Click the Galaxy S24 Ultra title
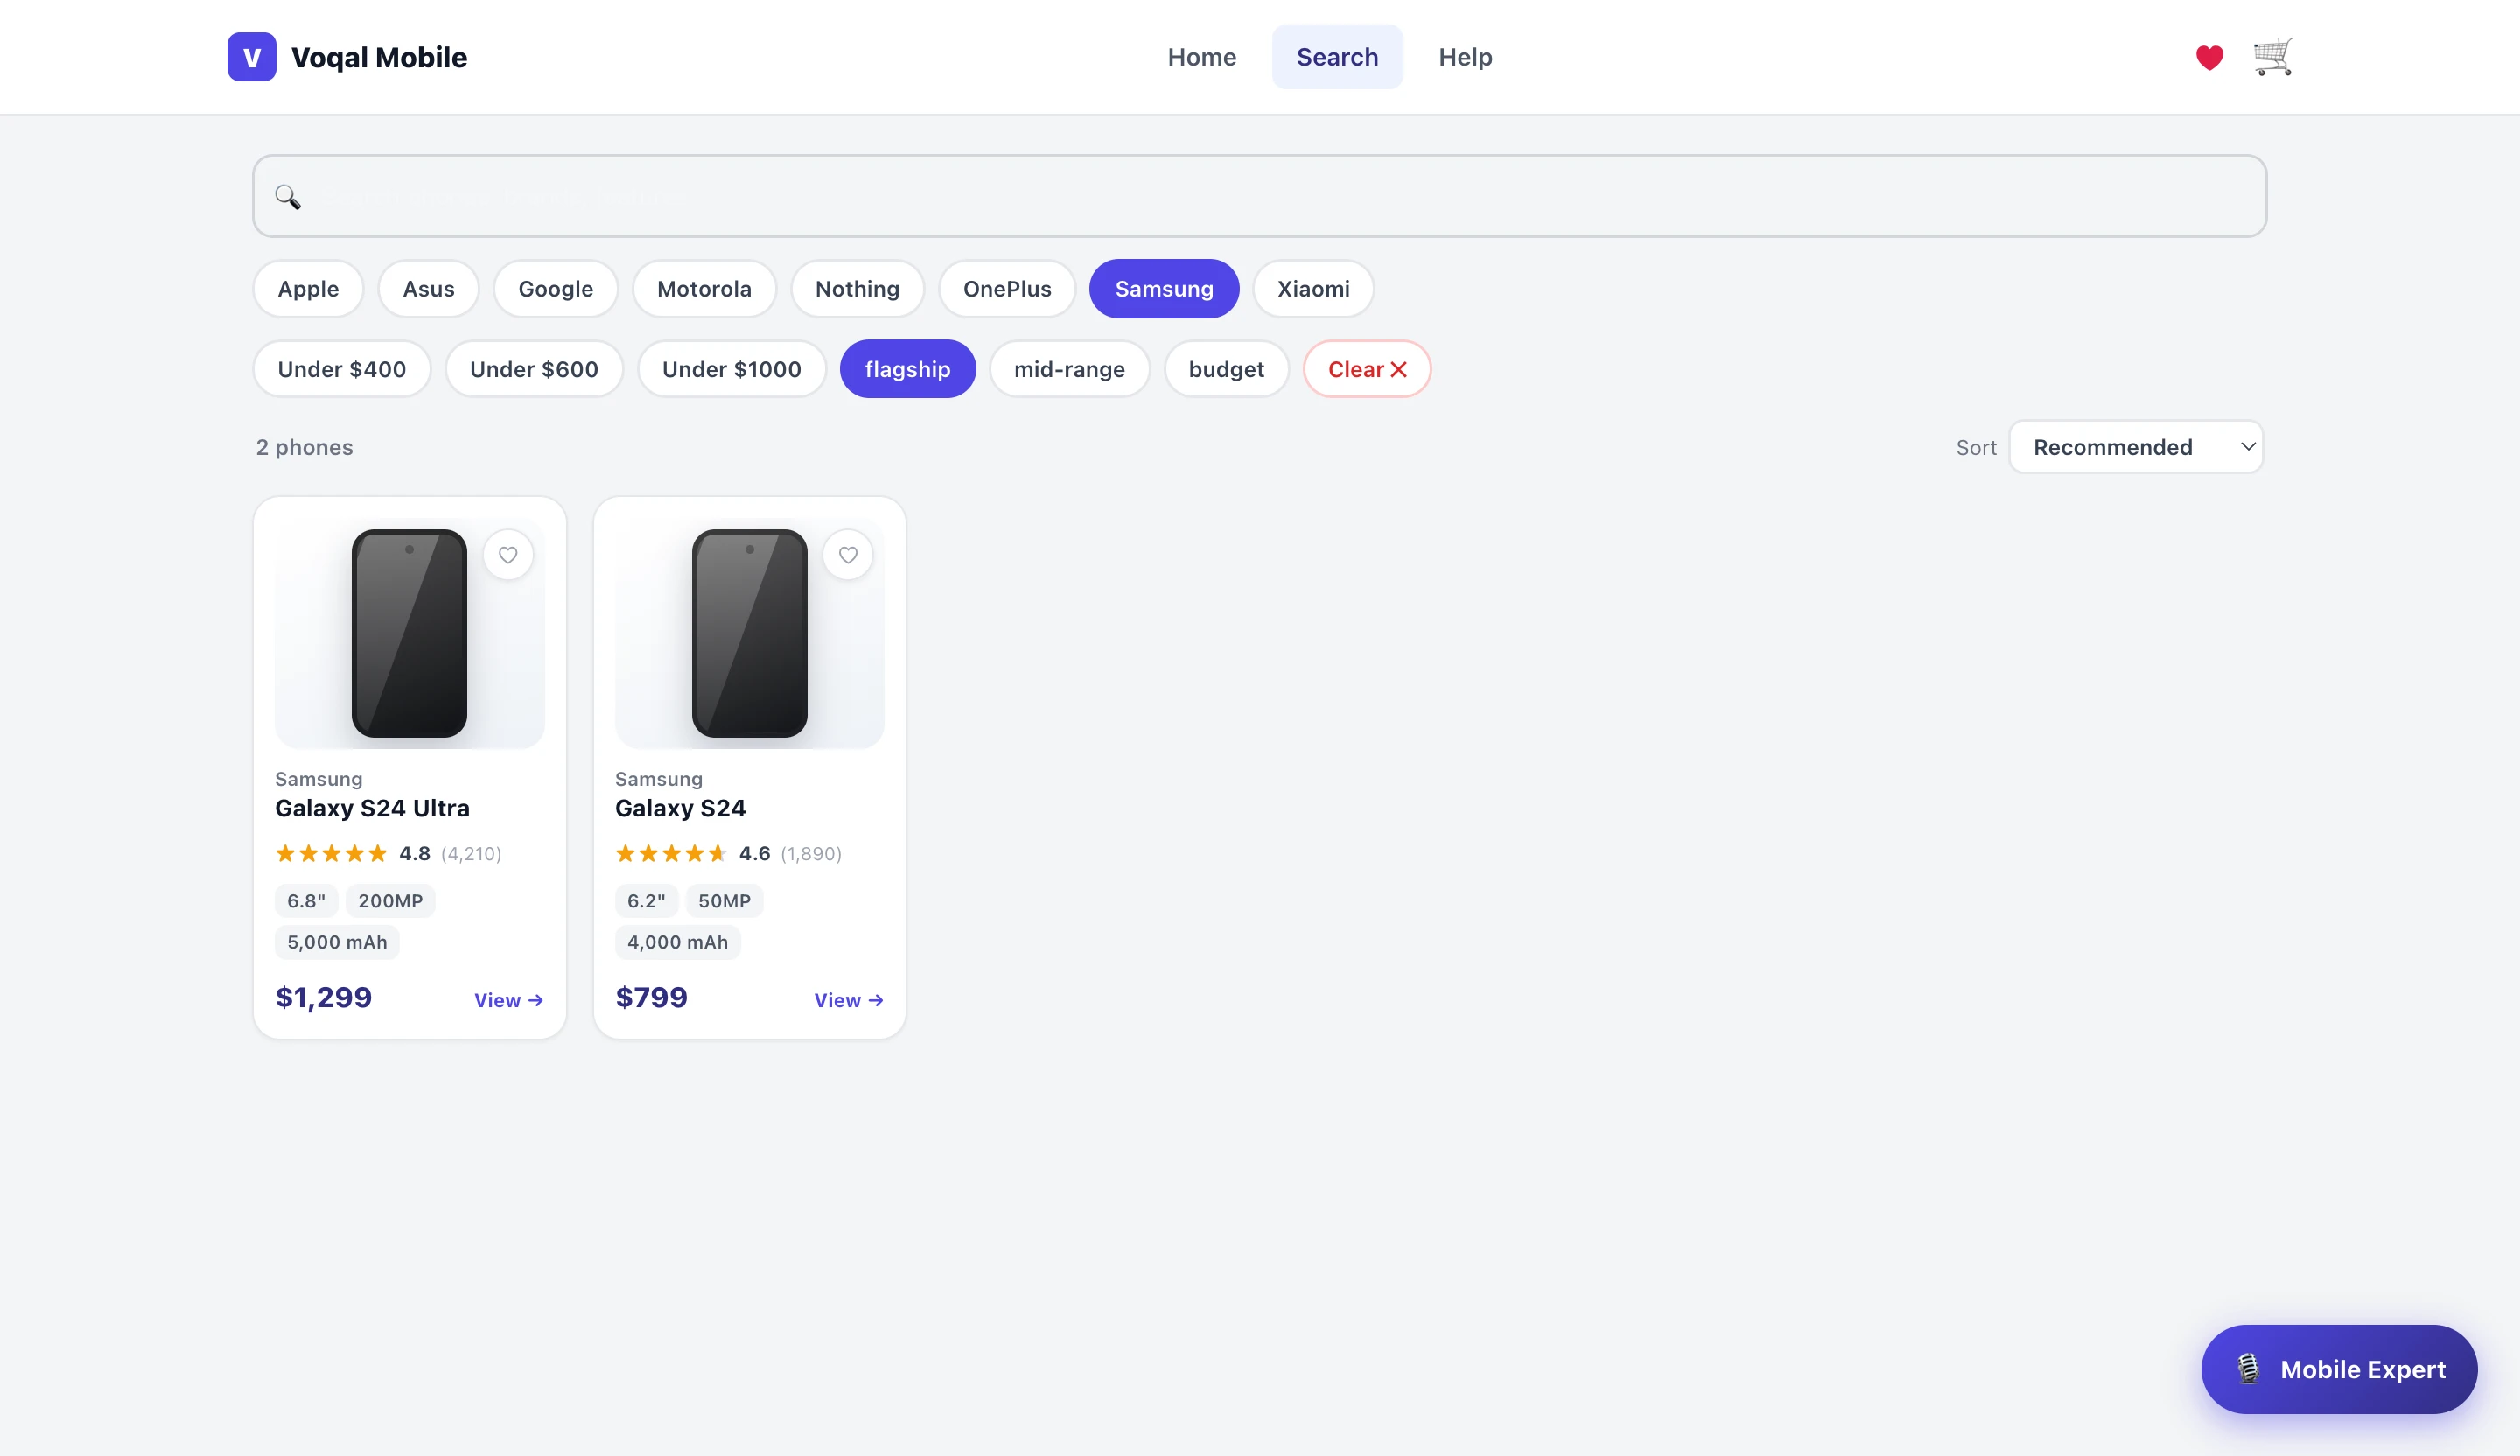Image resolution: width=2520 pixels, height=1456 pixels. click(372, 808)
